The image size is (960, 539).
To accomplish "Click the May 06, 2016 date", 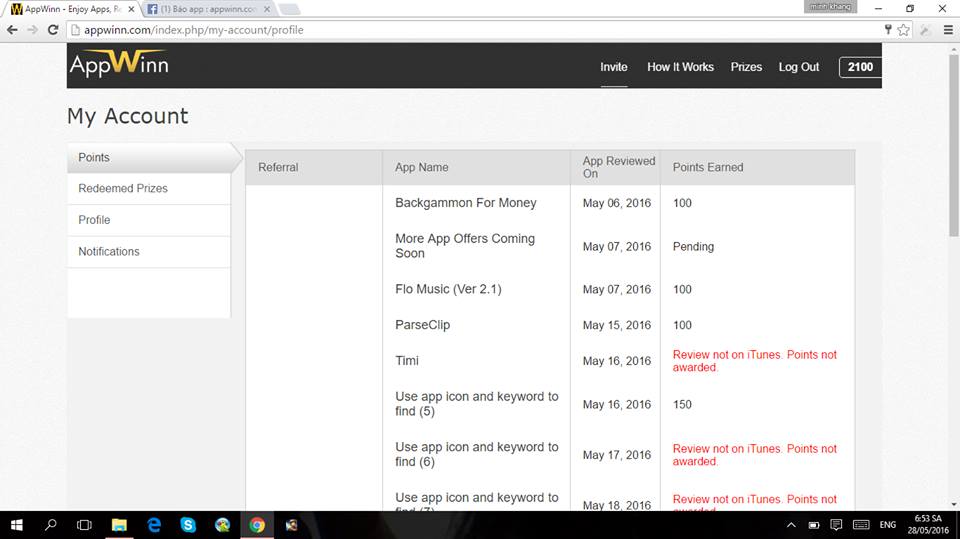I will (617, 203).
